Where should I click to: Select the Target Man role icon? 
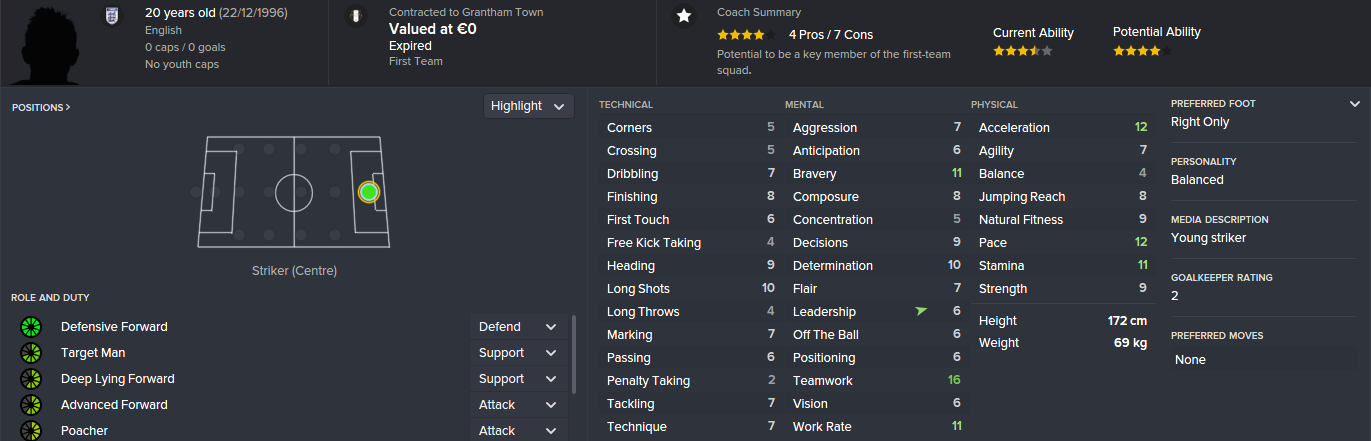[31, 353]
